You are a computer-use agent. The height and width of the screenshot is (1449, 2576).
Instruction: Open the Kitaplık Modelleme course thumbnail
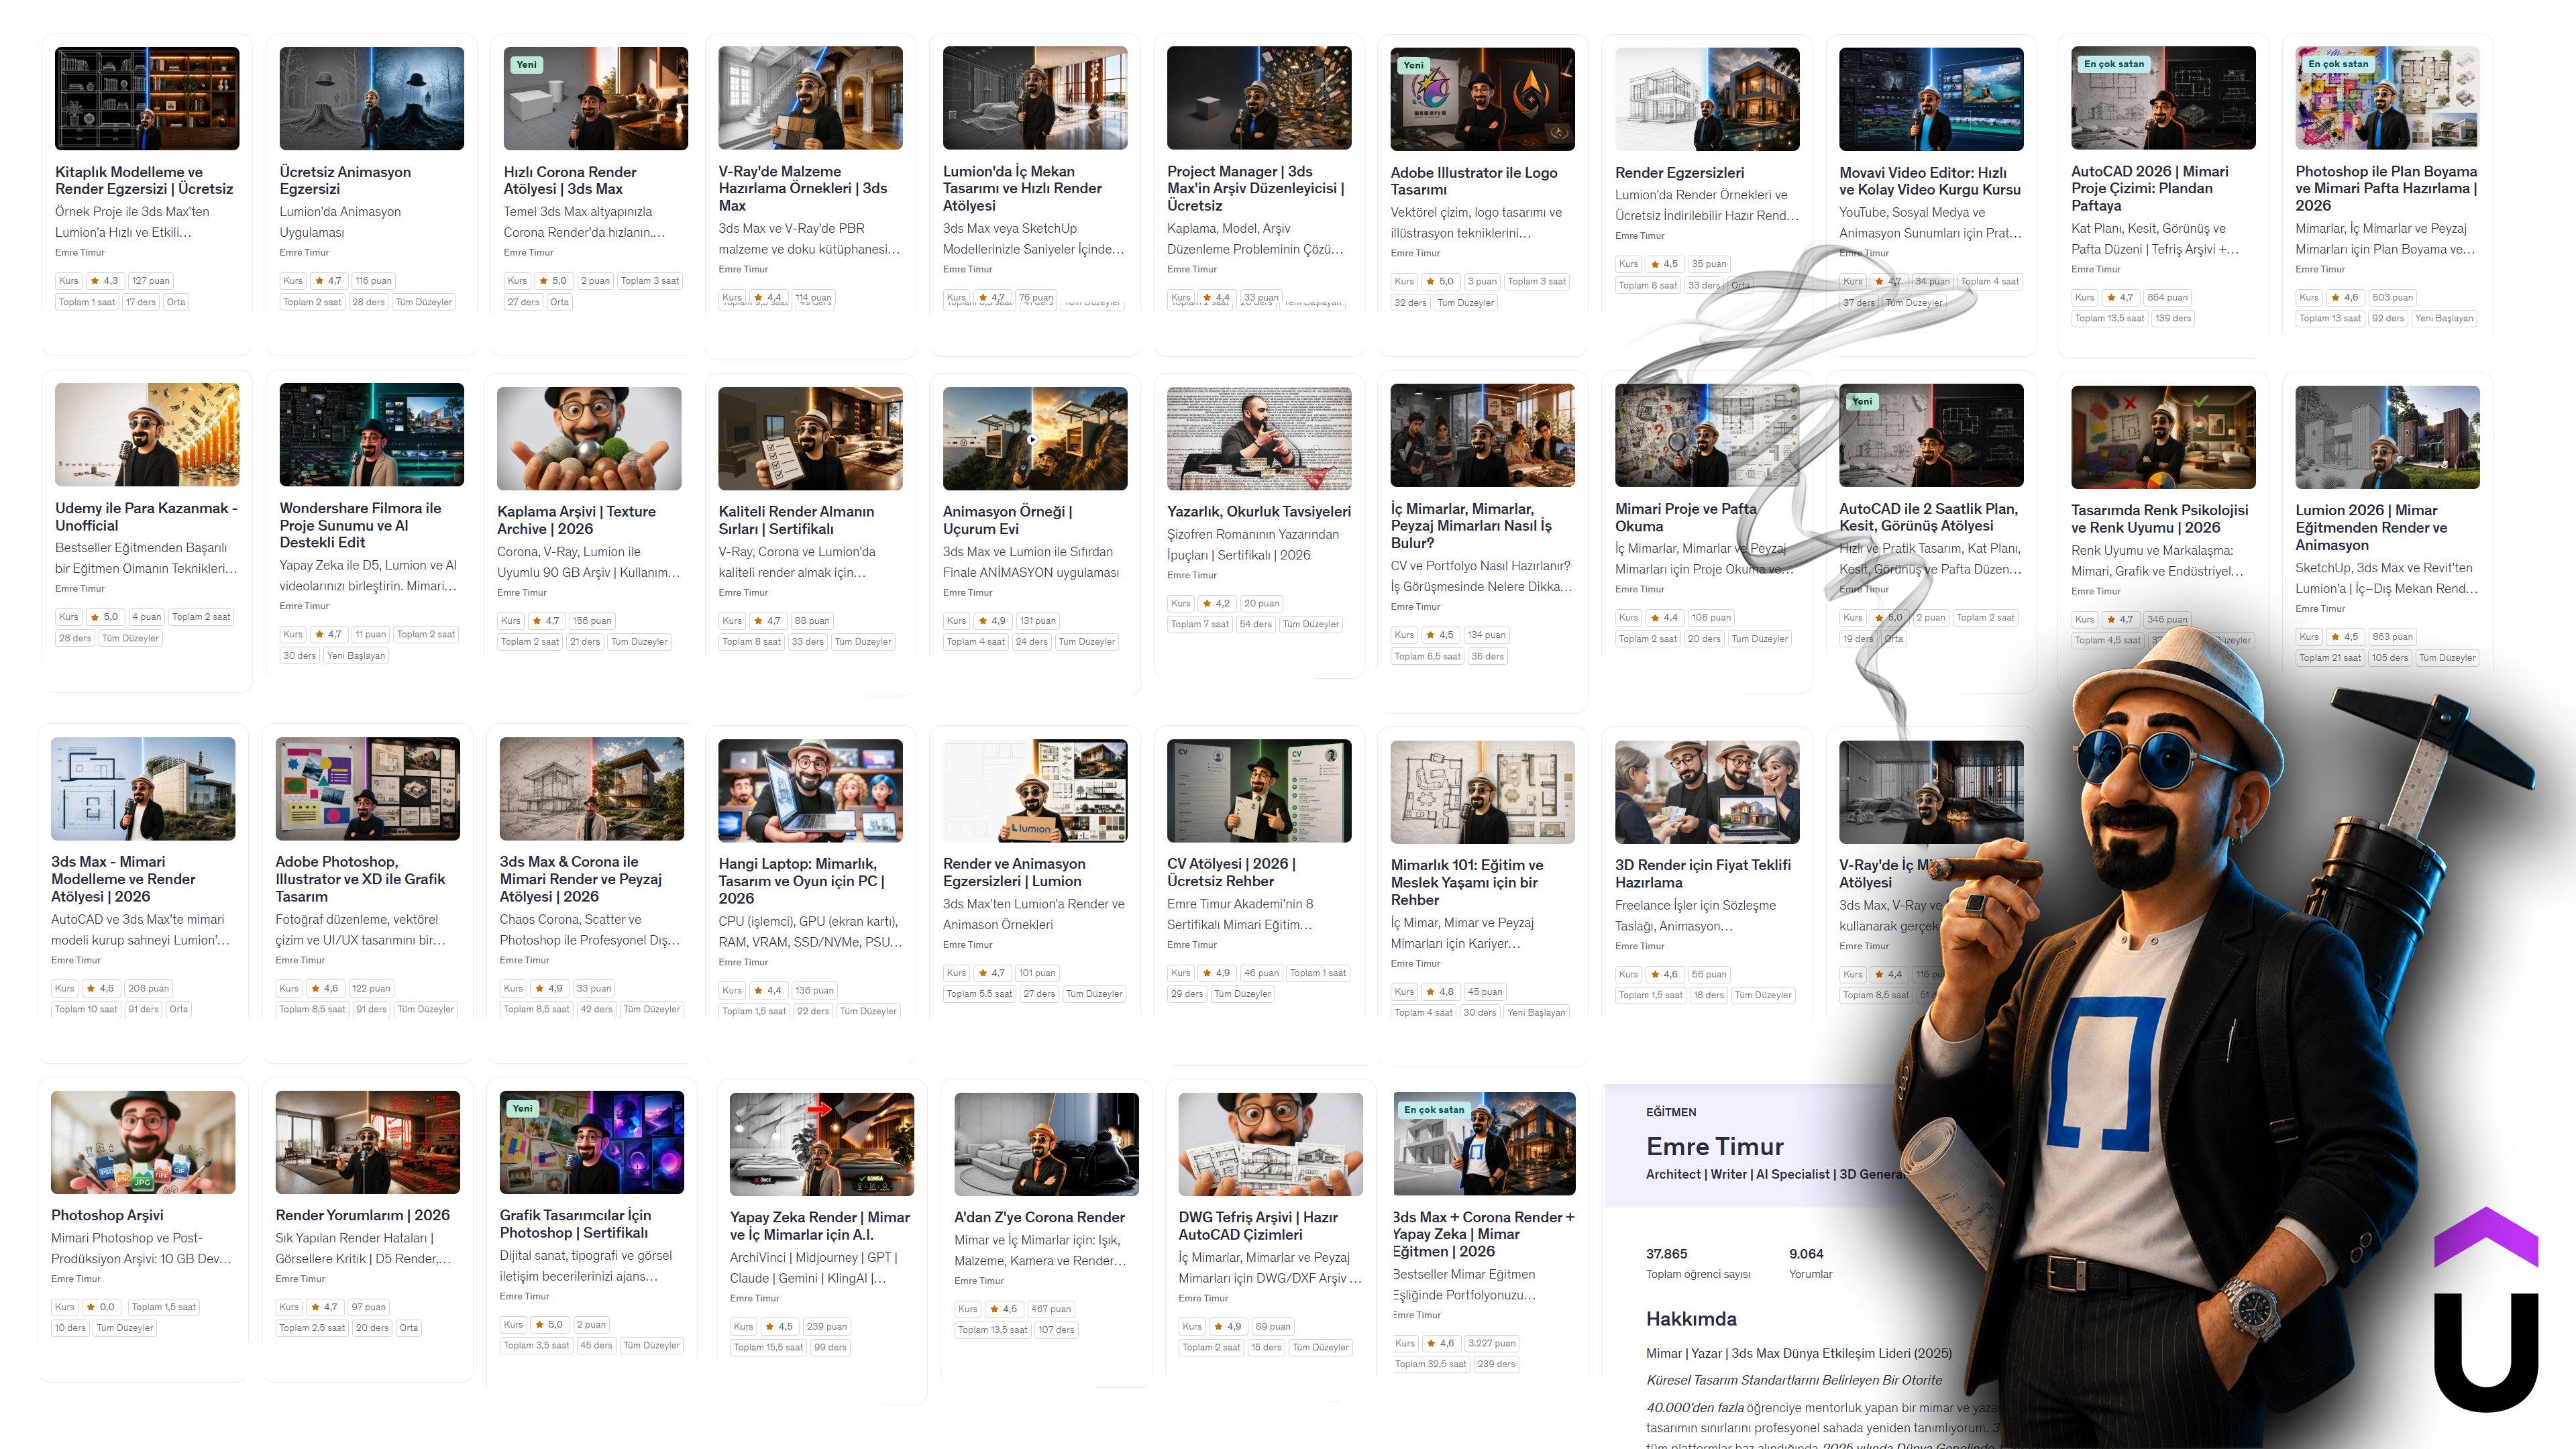[147, 98]
